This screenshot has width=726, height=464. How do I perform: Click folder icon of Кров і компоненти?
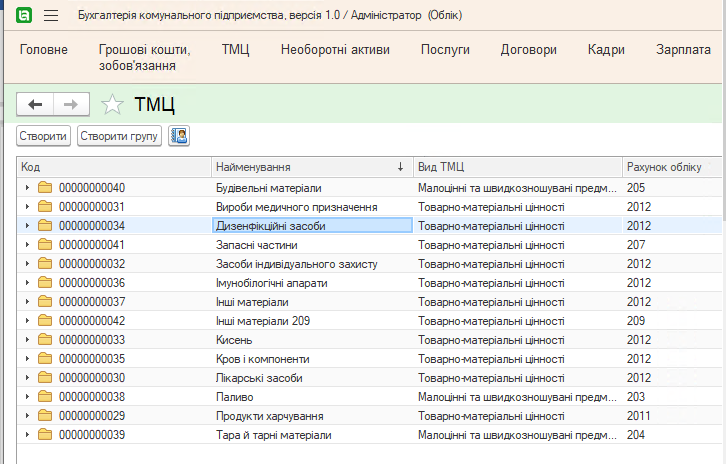point(45,358)
